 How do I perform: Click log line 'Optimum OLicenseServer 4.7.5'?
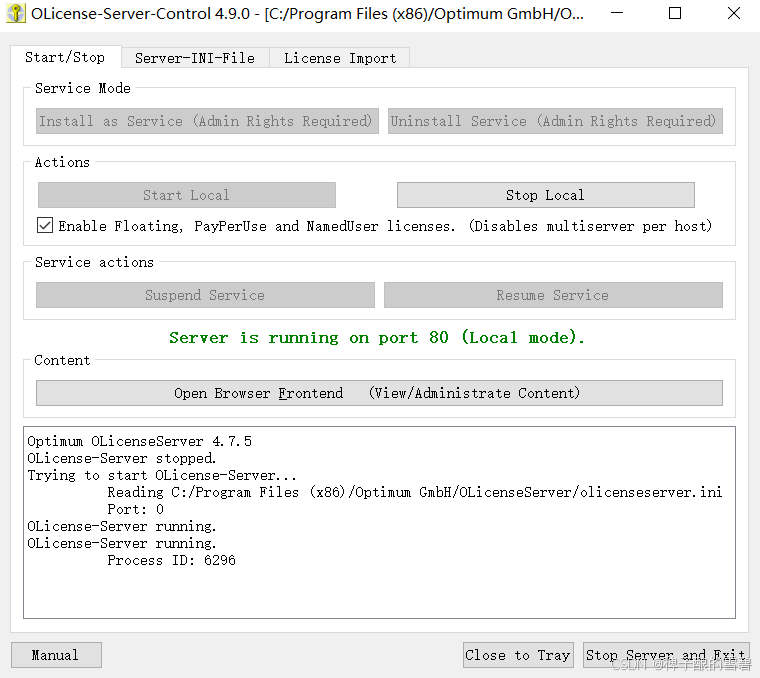[140, 441]
